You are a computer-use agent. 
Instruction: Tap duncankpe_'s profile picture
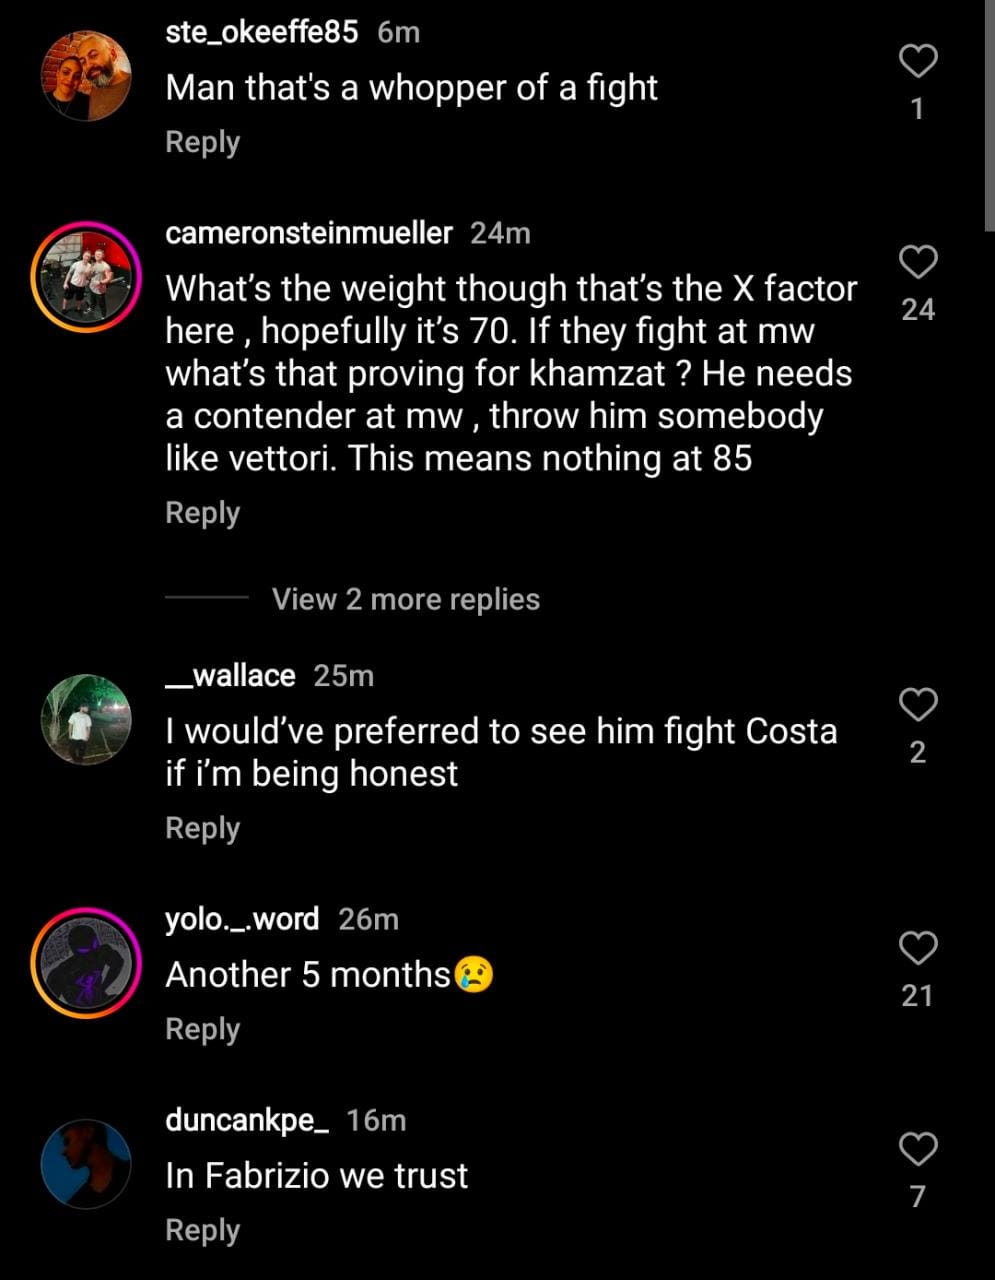pyautogui.click(x=86, y=1164)
